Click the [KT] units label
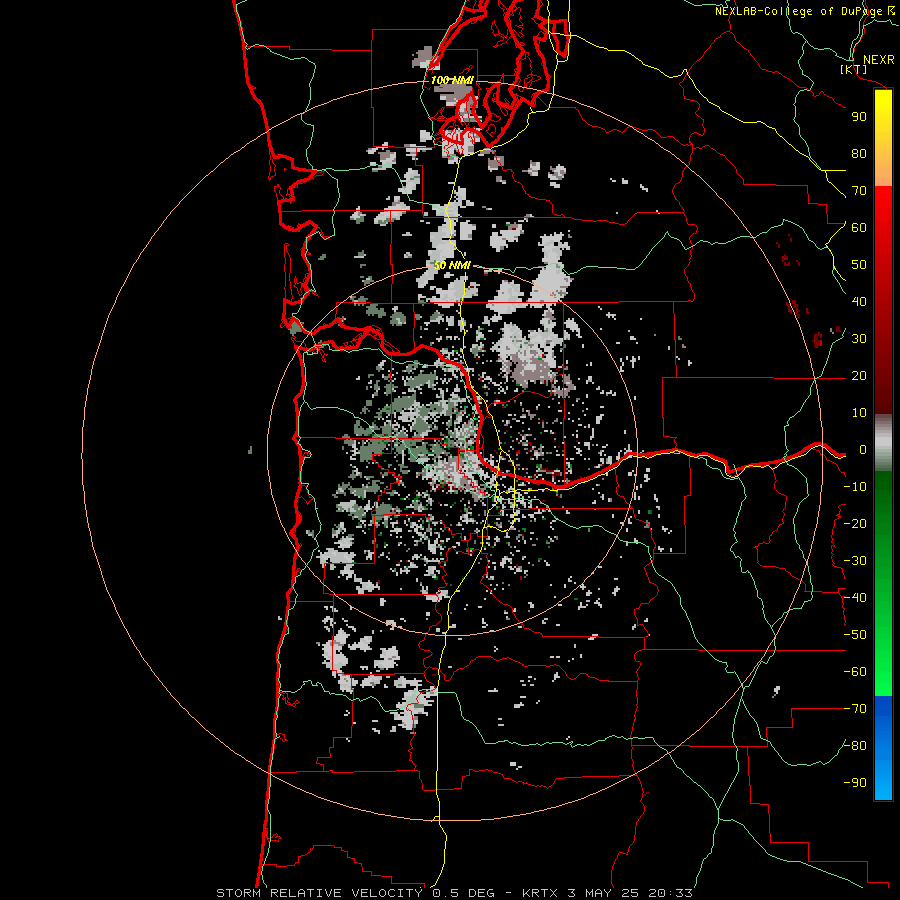The width and height of the screenshot is (900, 900). point(854,69)
